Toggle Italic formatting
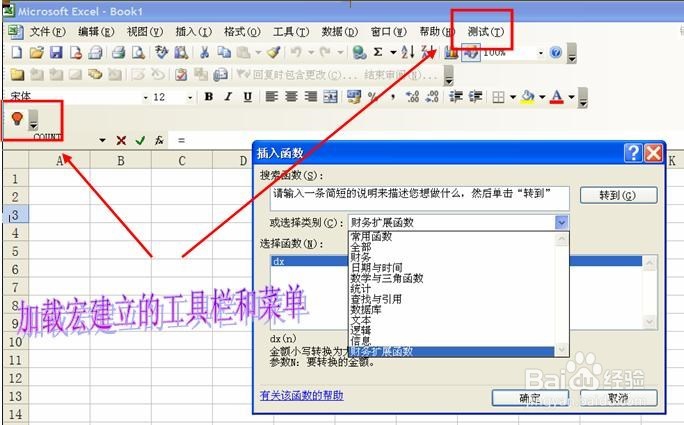This screenshot has height=425, width=684. coord(228,96)
